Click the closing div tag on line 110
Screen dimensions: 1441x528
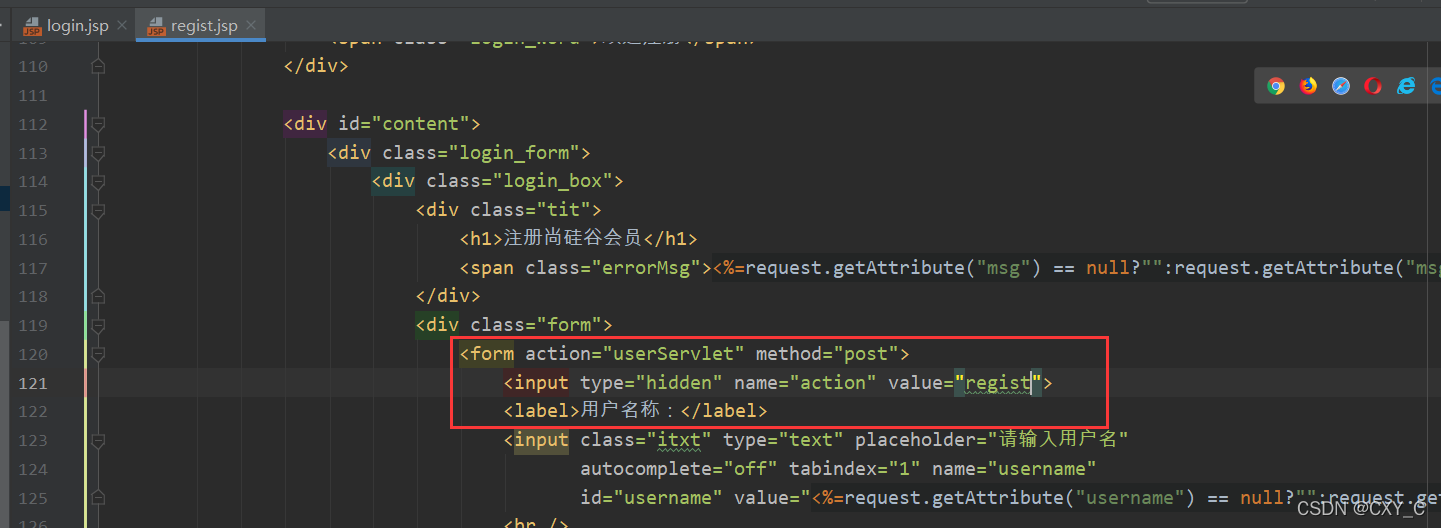[316, 66]
